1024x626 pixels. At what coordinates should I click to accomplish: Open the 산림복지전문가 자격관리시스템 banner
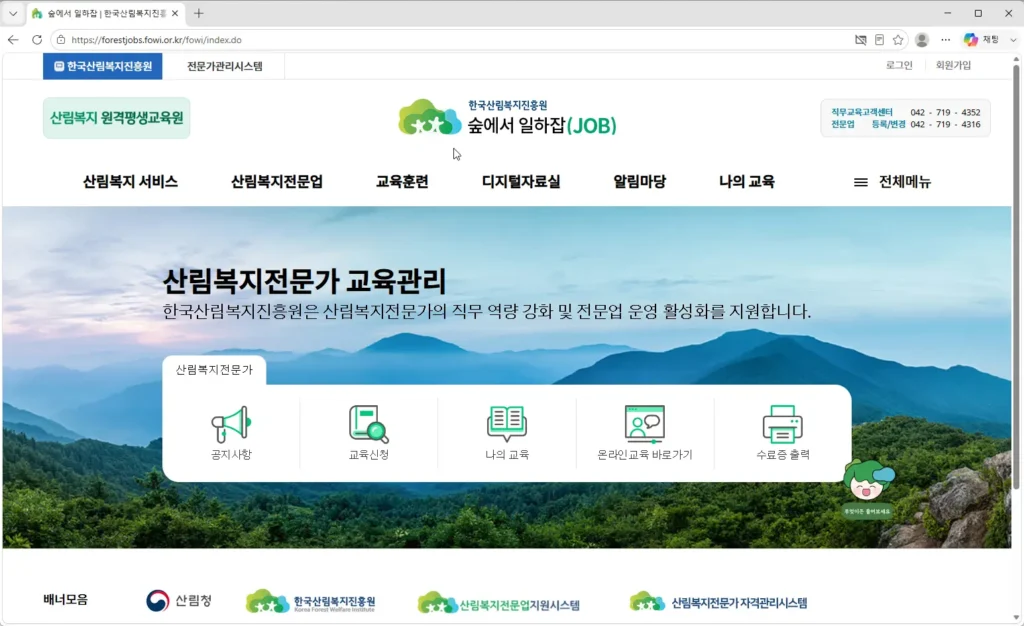(x=718, y=602)
